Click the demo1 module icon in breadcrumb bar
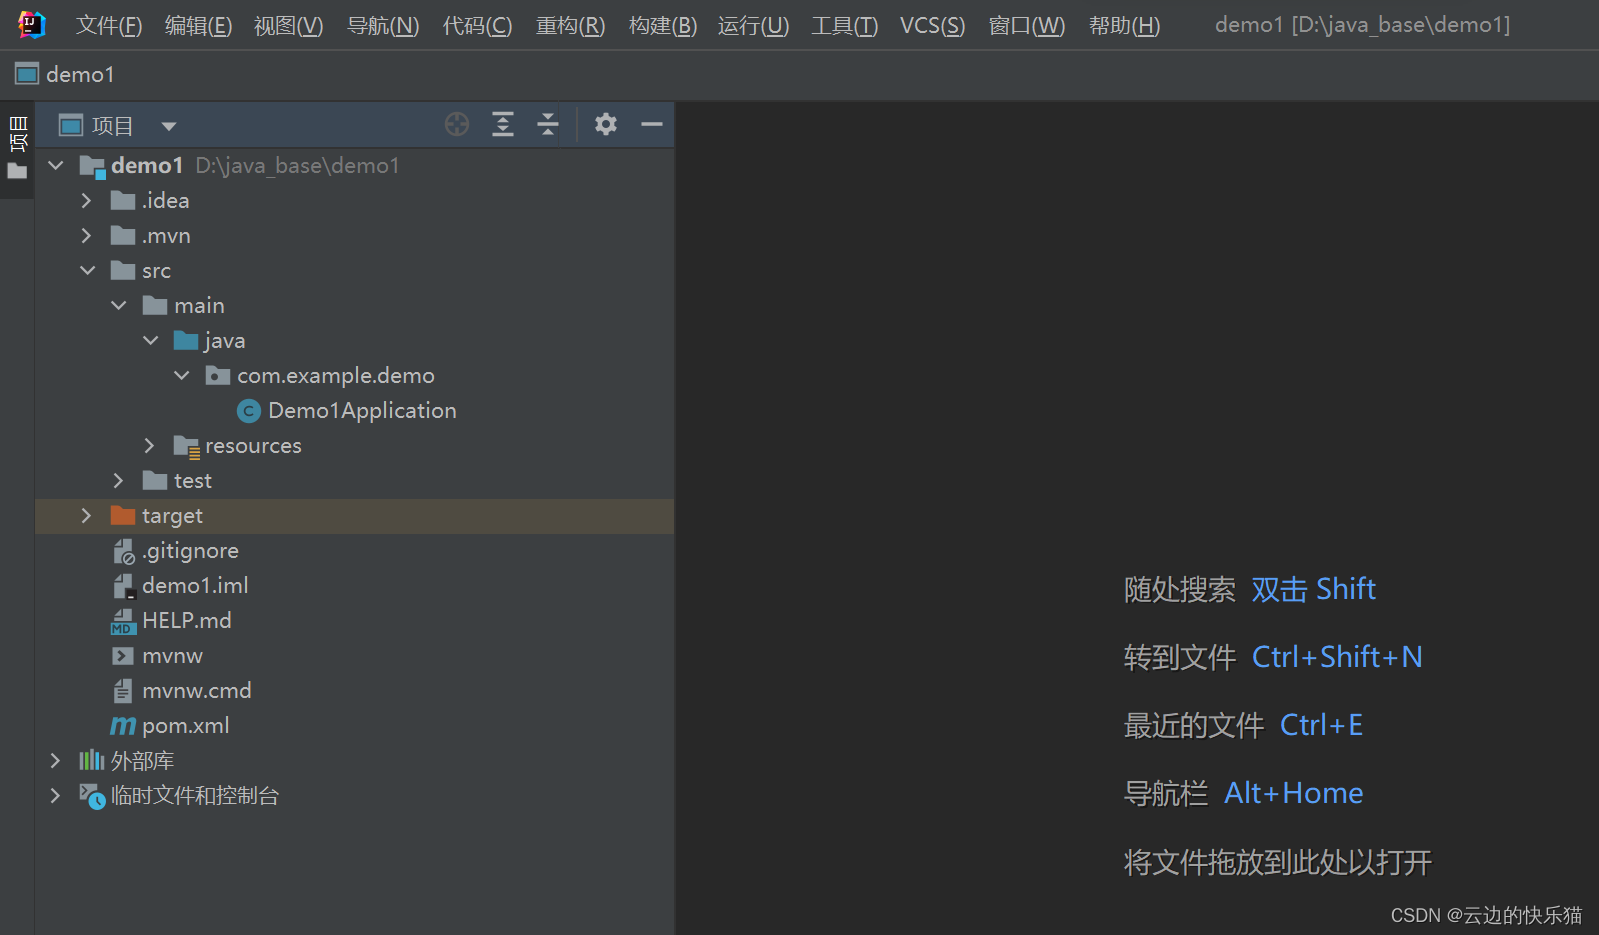This screenshot has height=935, width=1599. 27,74
